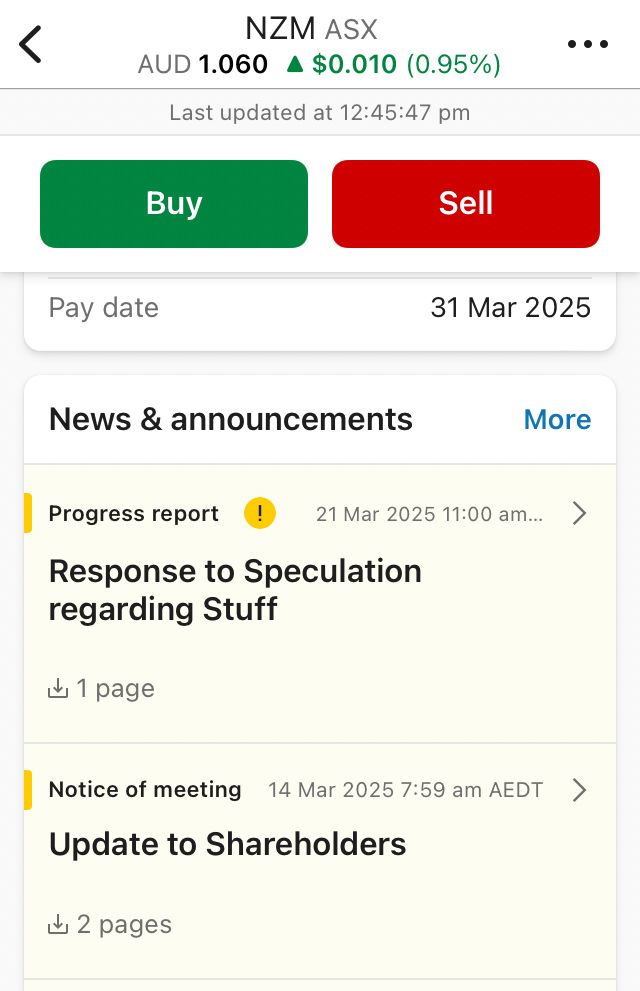Open the Update to Shareholders headline

(x=227, y=844)
